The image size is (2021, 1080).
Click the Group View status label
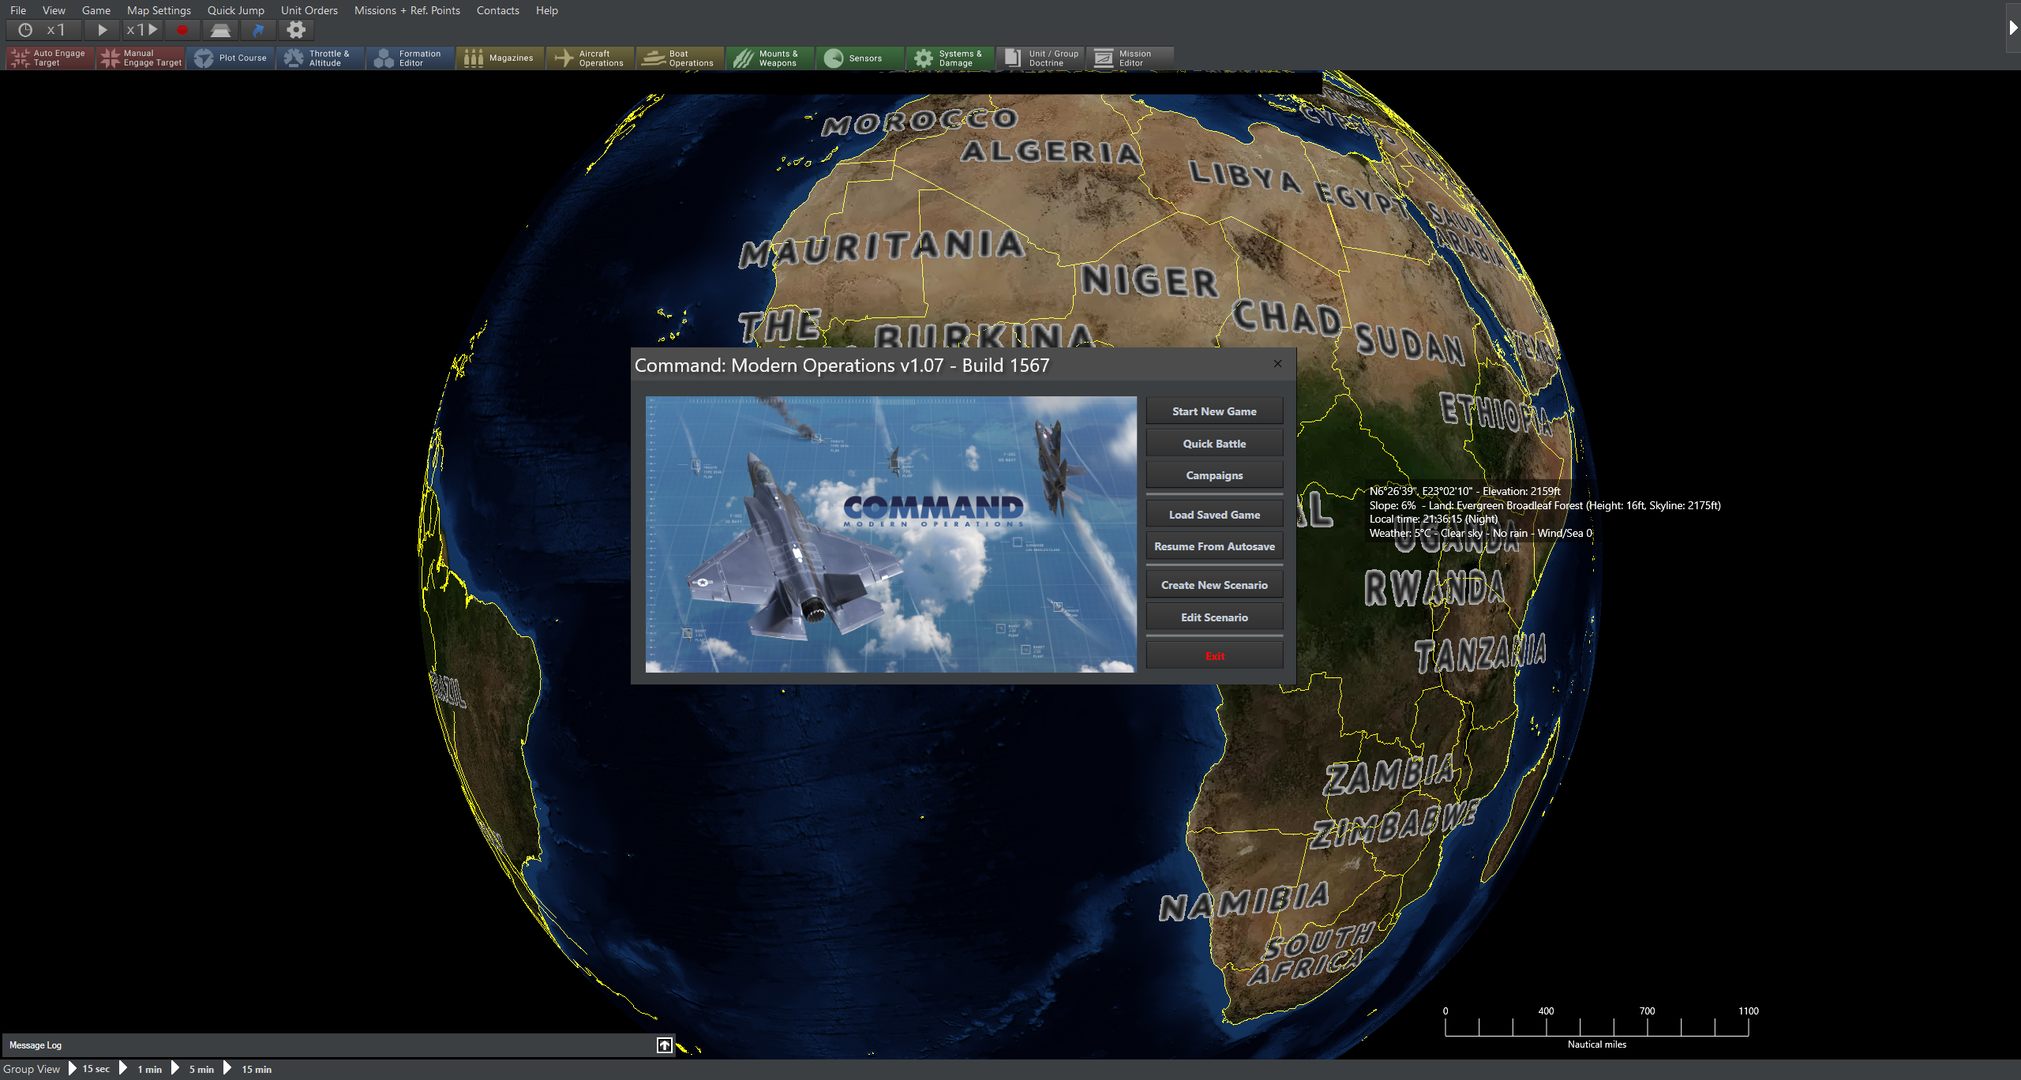(31, 1069)
